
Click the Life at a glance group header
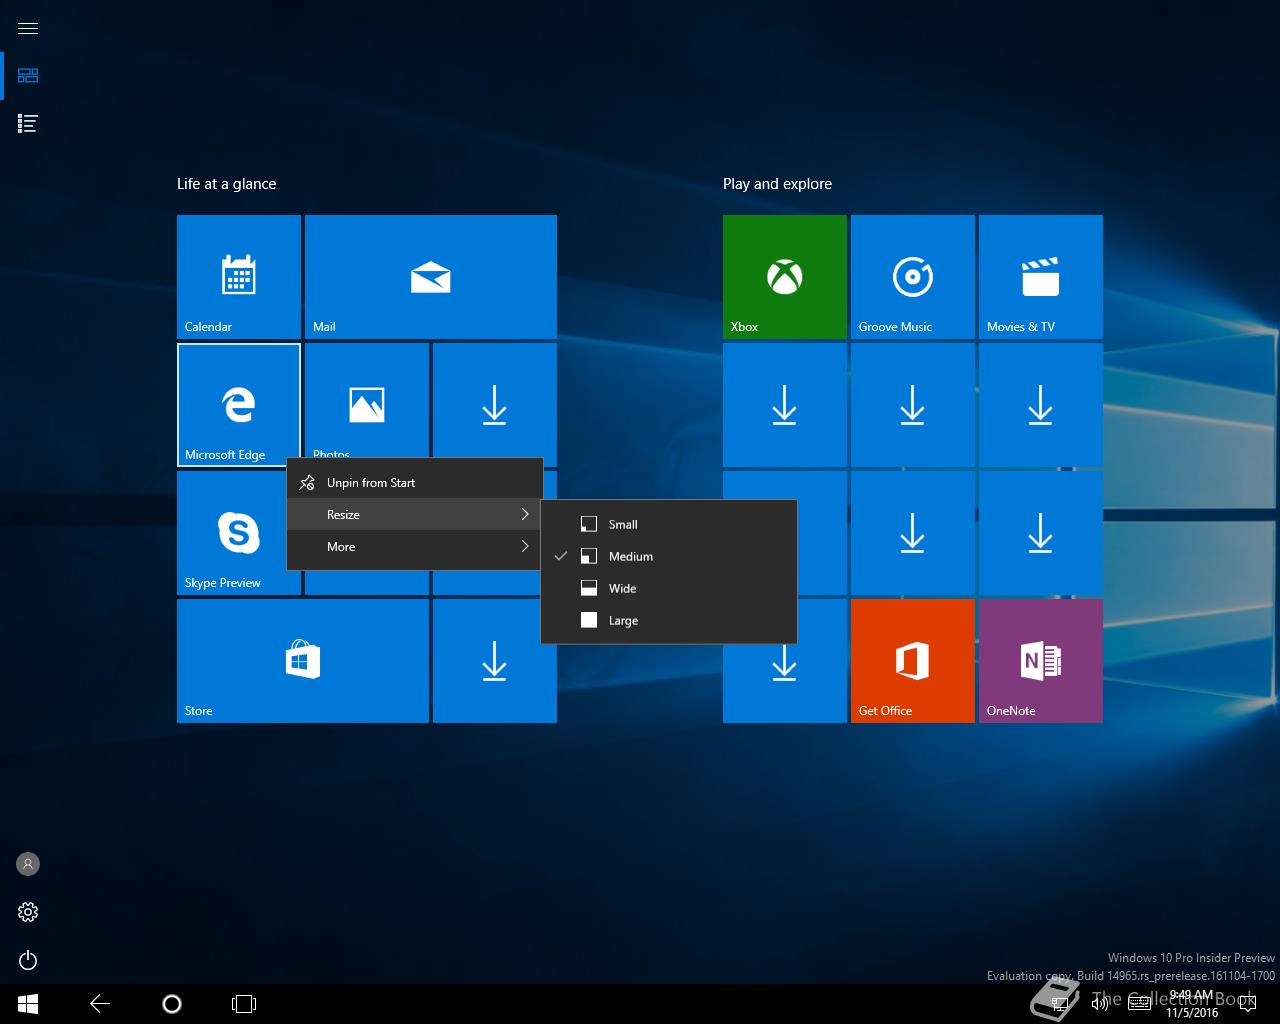pyautogui.click(x=226, y=184)
